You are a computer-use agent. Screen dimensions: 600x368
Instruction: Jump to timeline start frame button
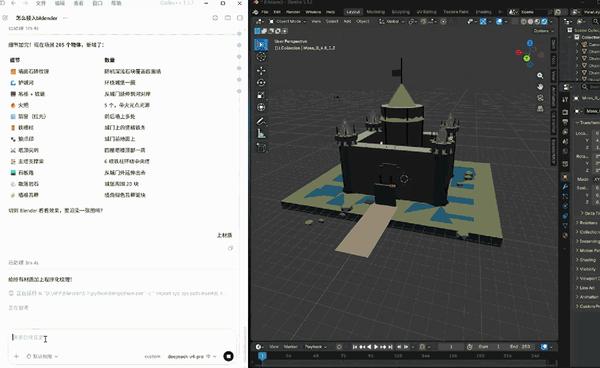pyautogui.click(x=355, y=347)
